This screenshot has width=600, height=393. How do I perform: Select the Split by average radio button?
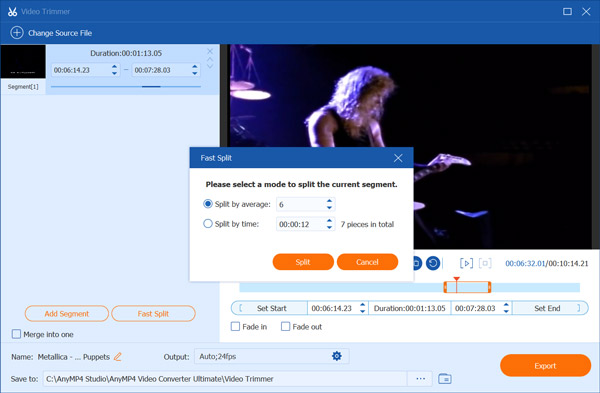[208, 204]
